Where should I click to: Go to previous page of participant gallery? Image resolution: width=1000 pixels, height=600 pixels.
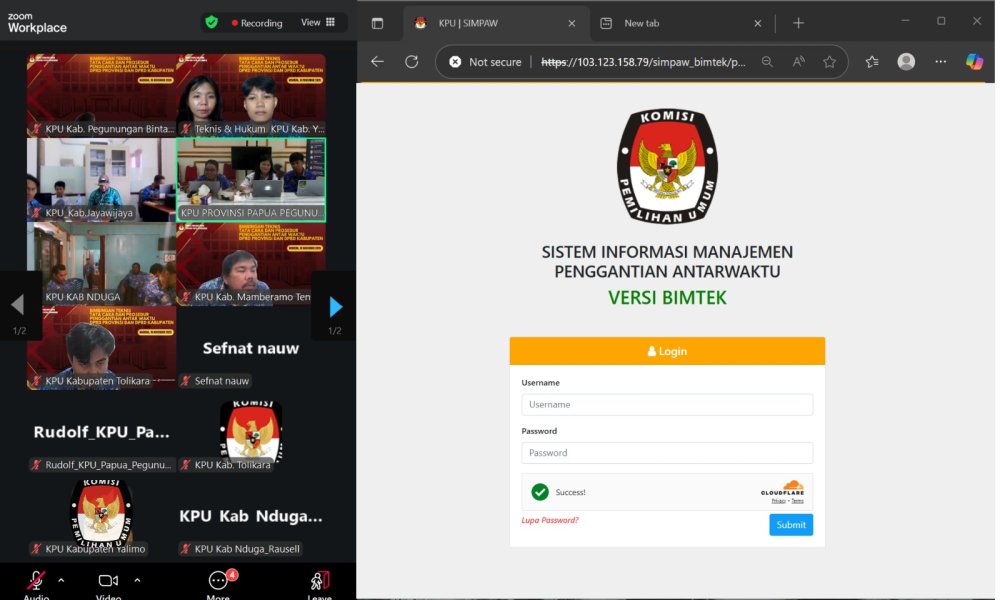pos(17,306)
